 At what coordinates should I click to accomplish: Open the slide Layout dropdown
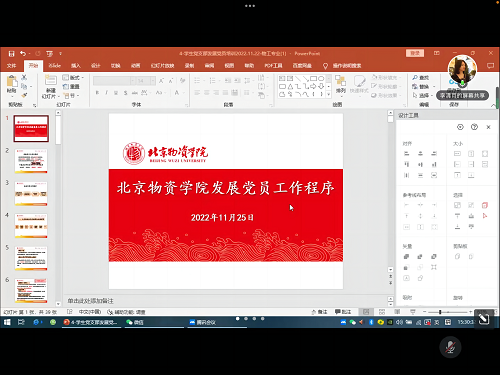[x=73, y=78]
